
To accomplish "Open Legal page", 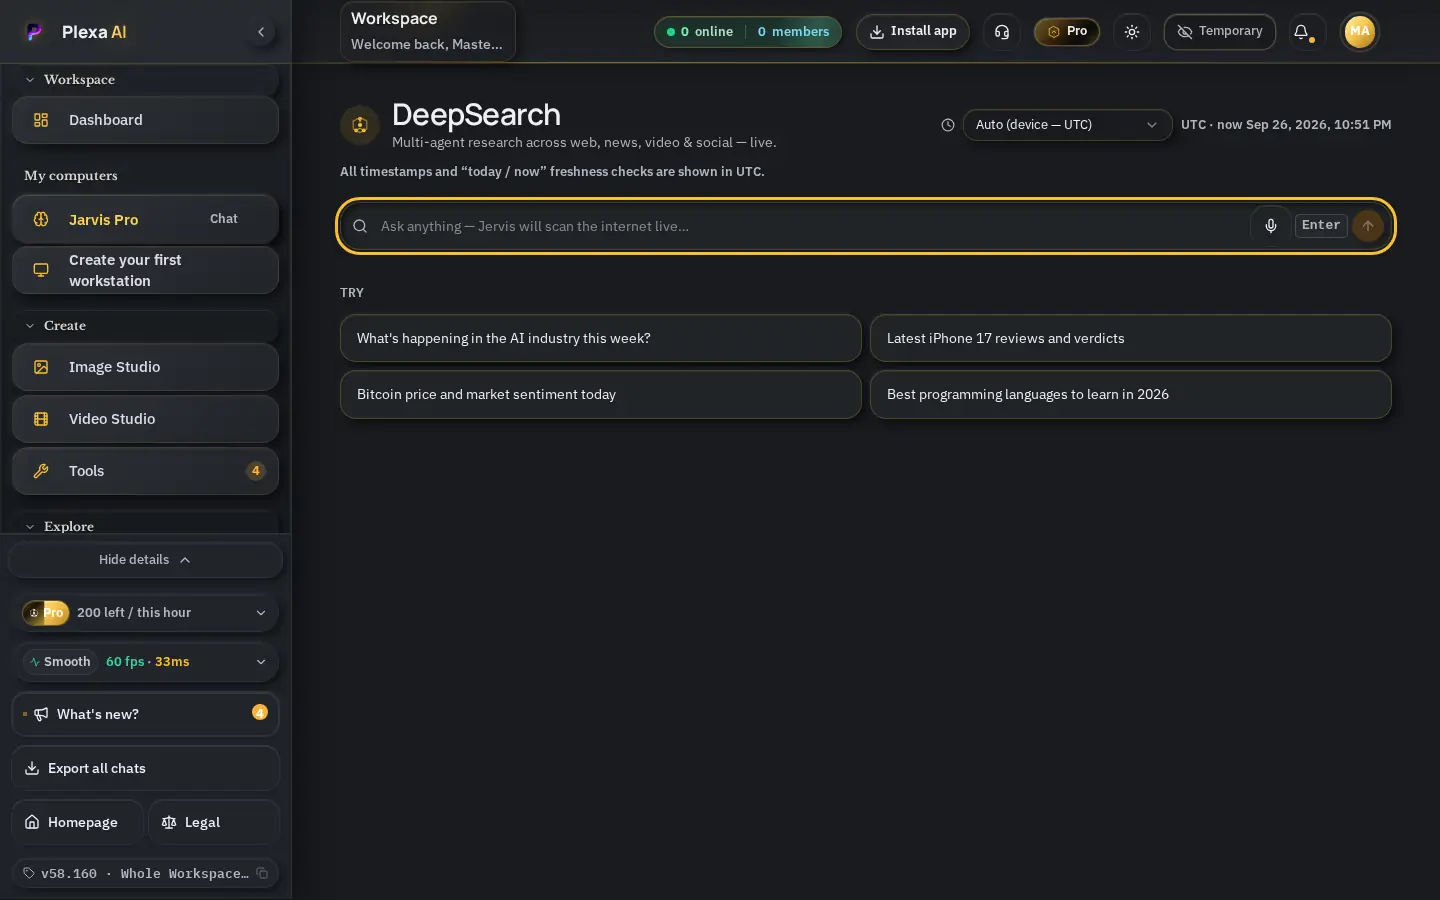I will click(213, 822).
